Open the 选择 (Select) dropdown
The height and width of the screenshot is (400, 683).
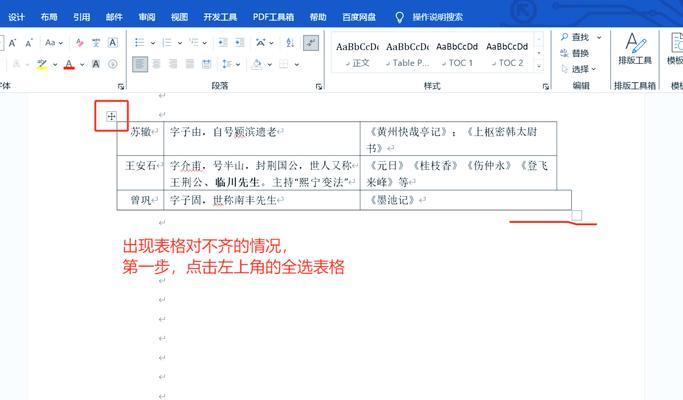click(579, 69)
